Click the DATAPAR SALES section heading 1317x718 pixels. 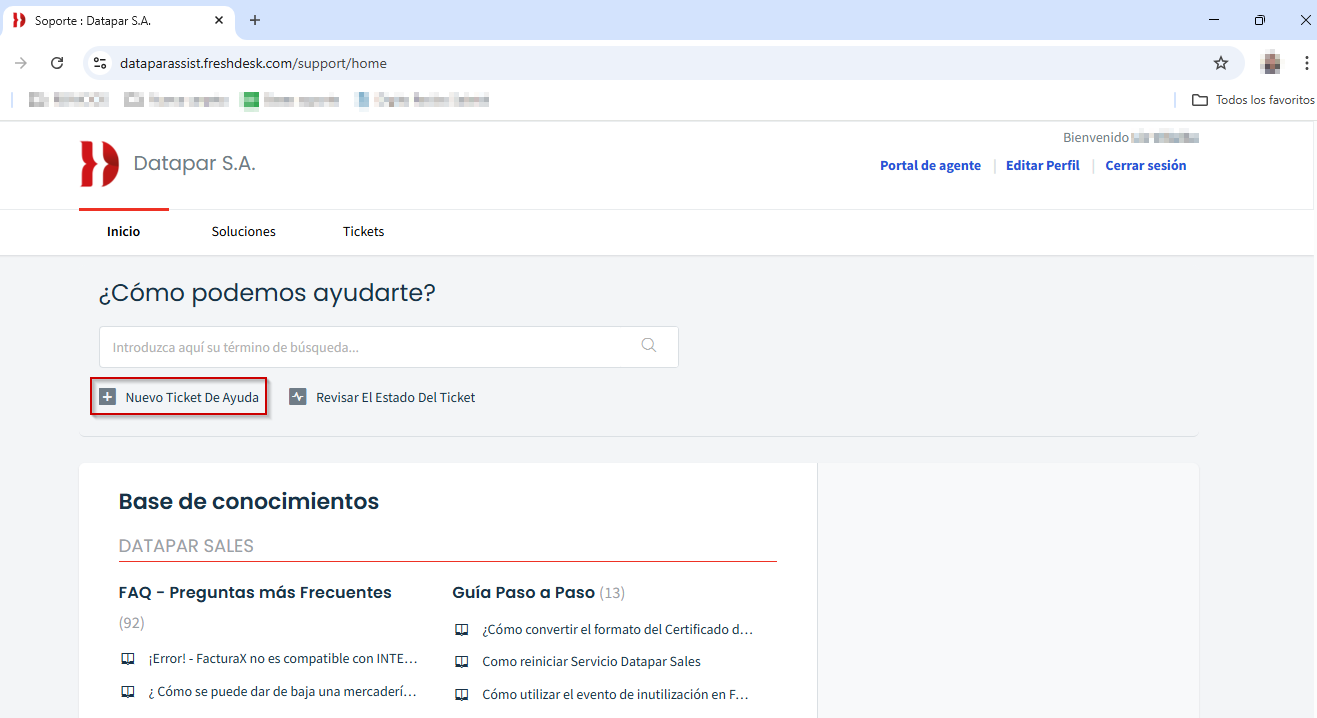(x=186, y=546)
